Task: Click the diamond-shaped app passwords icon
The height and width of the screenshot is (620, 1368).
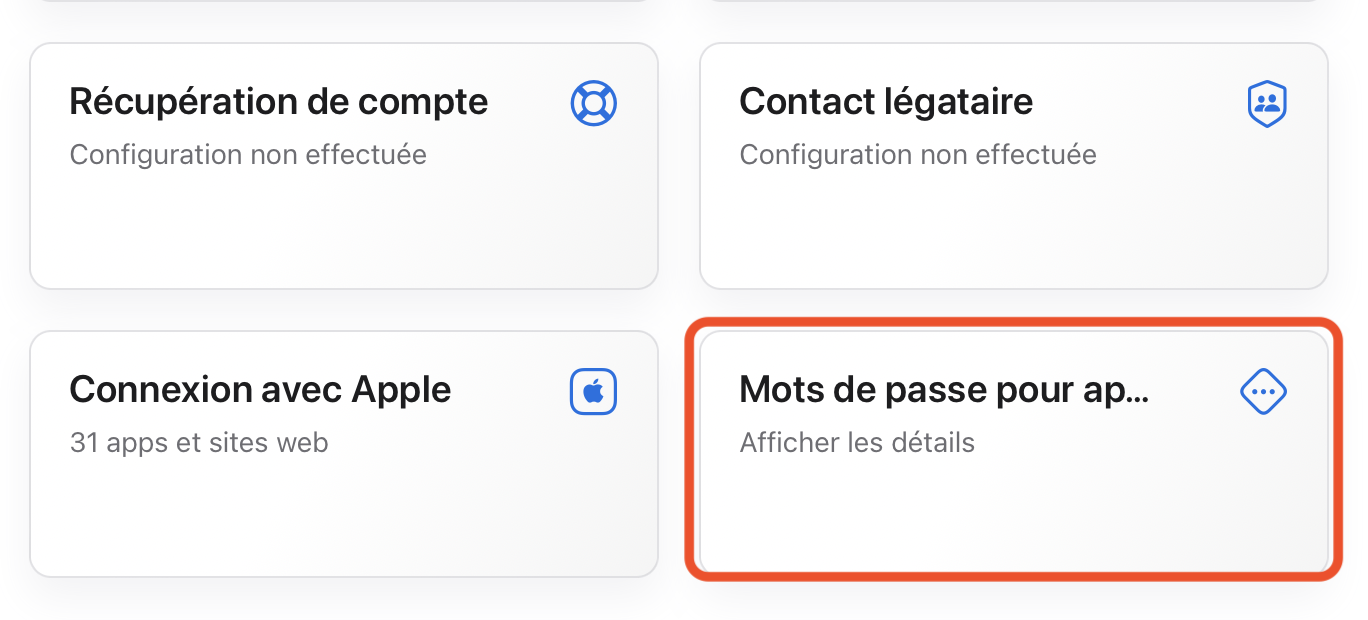Action: coord(1263,391)
